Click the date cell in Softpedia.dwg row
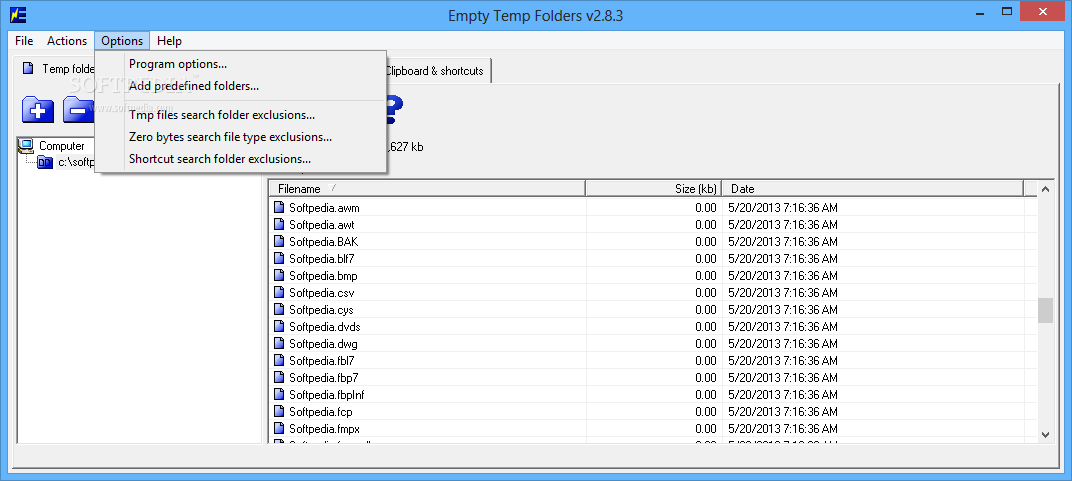Screen dimensions: 1072x481 pos(783,344)
